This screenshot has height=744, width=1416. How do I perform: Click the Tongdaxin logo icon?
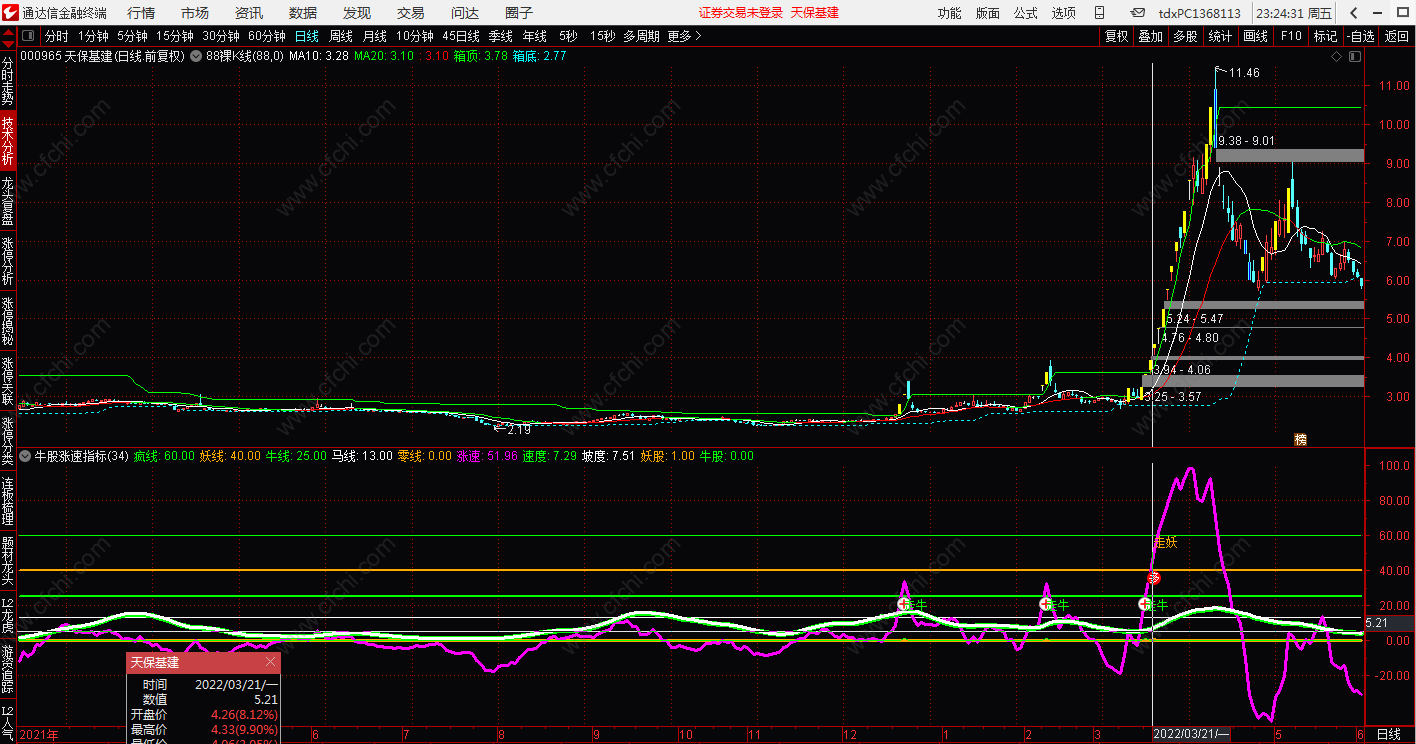tap(9, 13)
